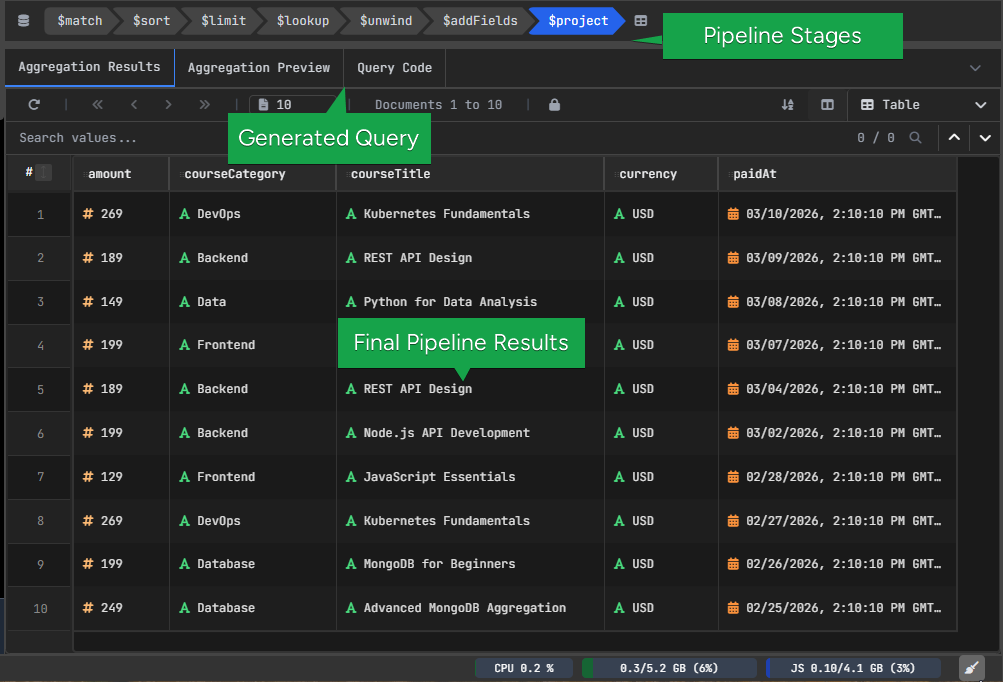Click Frontend category in row 7

253,477
